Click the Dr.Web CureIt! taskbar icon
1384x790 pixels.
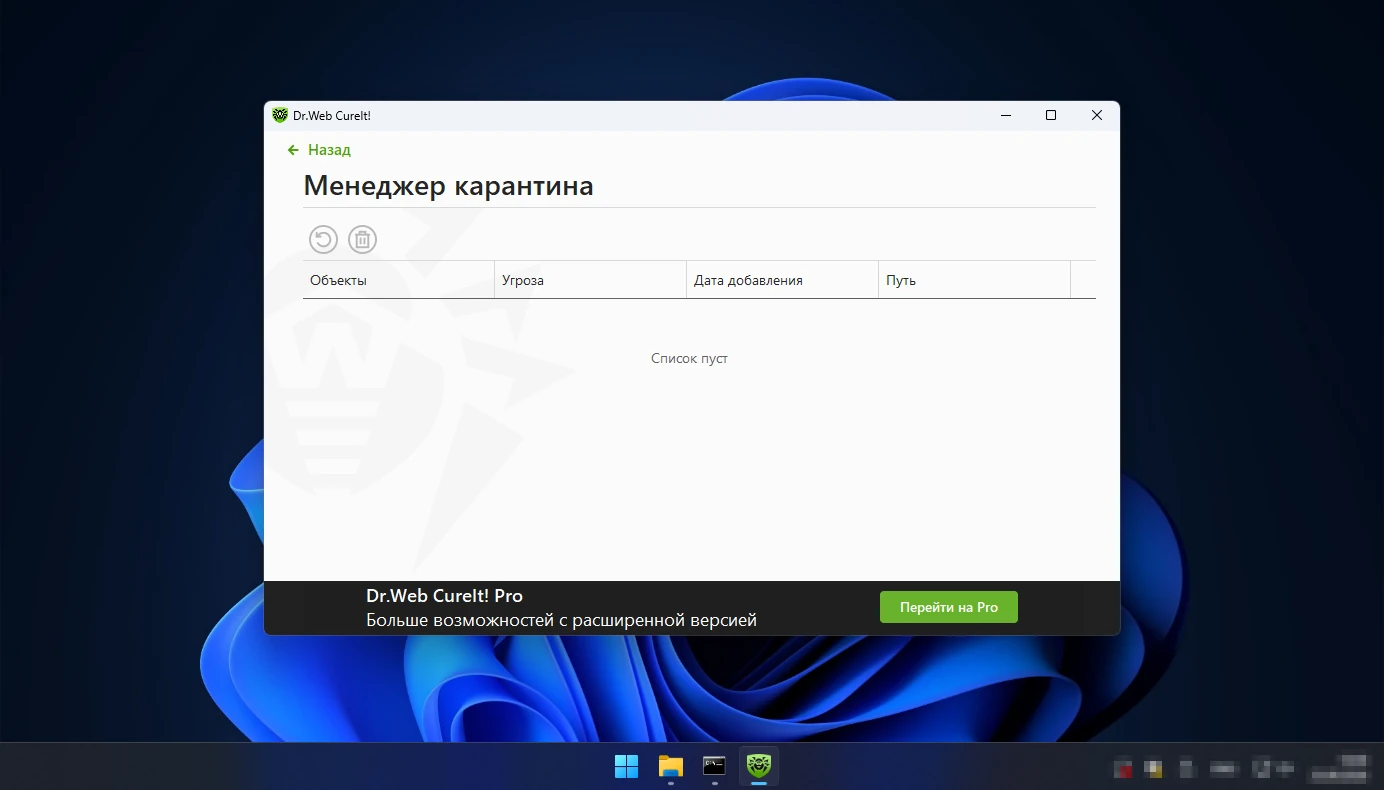(x=759, y=766)
